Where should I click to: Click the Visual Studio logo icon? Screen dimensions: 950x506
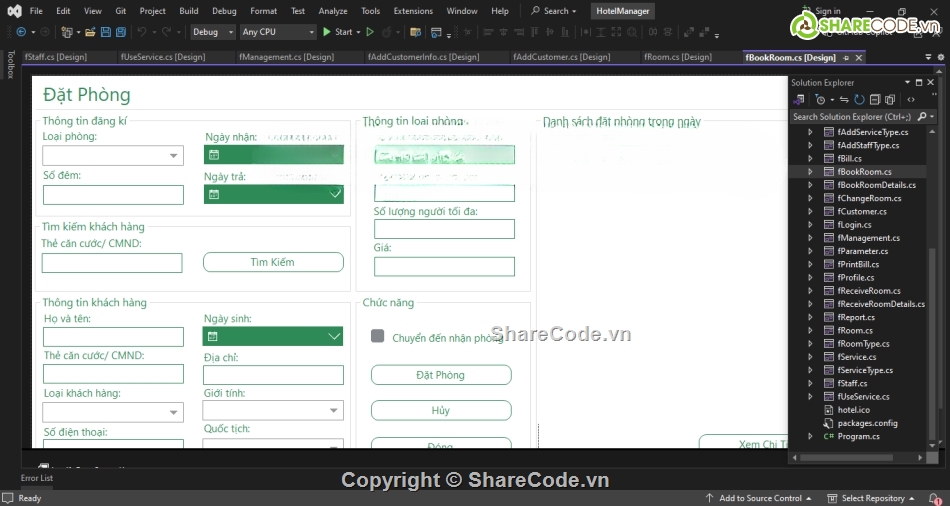coord(15,11)
